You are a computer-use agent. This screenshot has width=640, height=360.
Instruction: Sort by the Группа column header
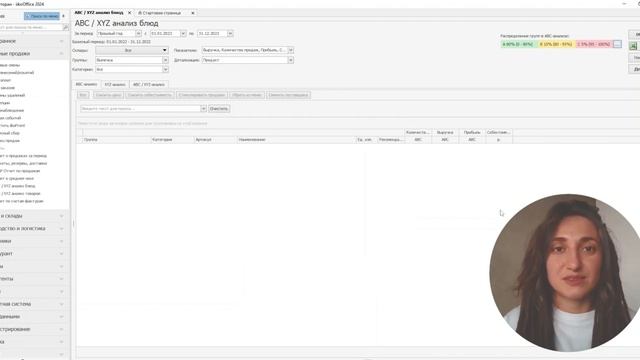[x=116, y=140]
